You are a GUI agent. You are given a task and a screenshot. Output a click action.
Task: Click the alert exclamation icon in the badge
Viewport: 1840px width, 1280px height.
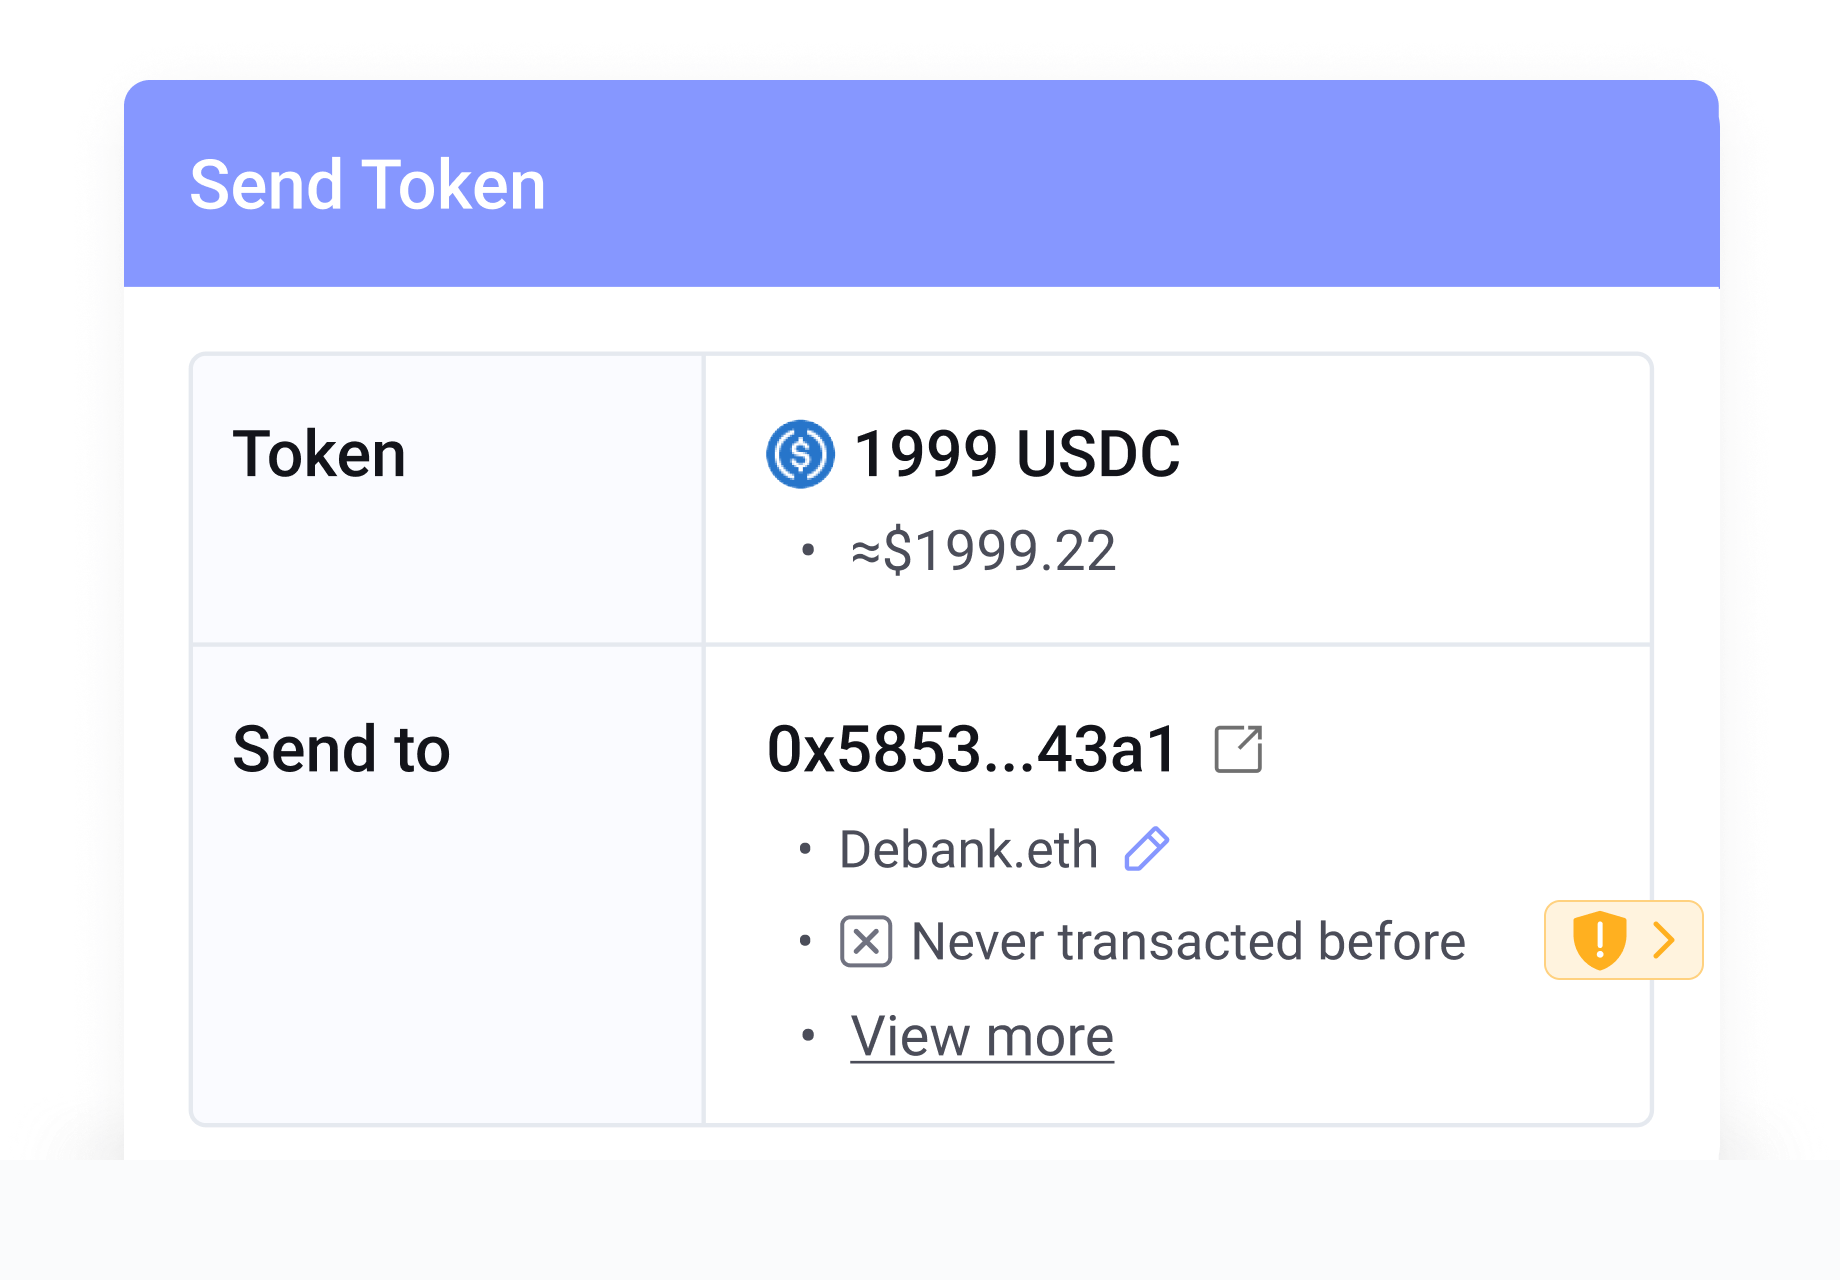[1600, 940]
